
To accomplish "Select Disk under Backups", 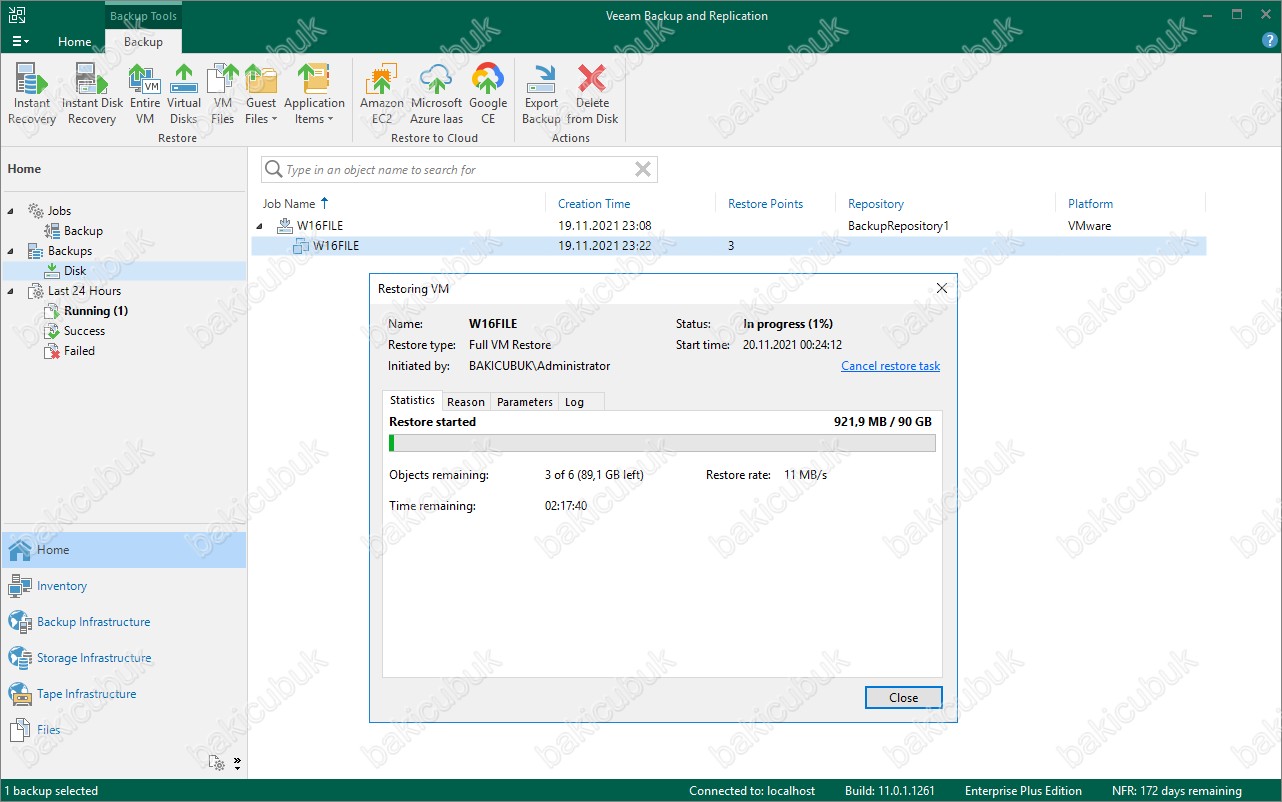I will click(75, 271).
